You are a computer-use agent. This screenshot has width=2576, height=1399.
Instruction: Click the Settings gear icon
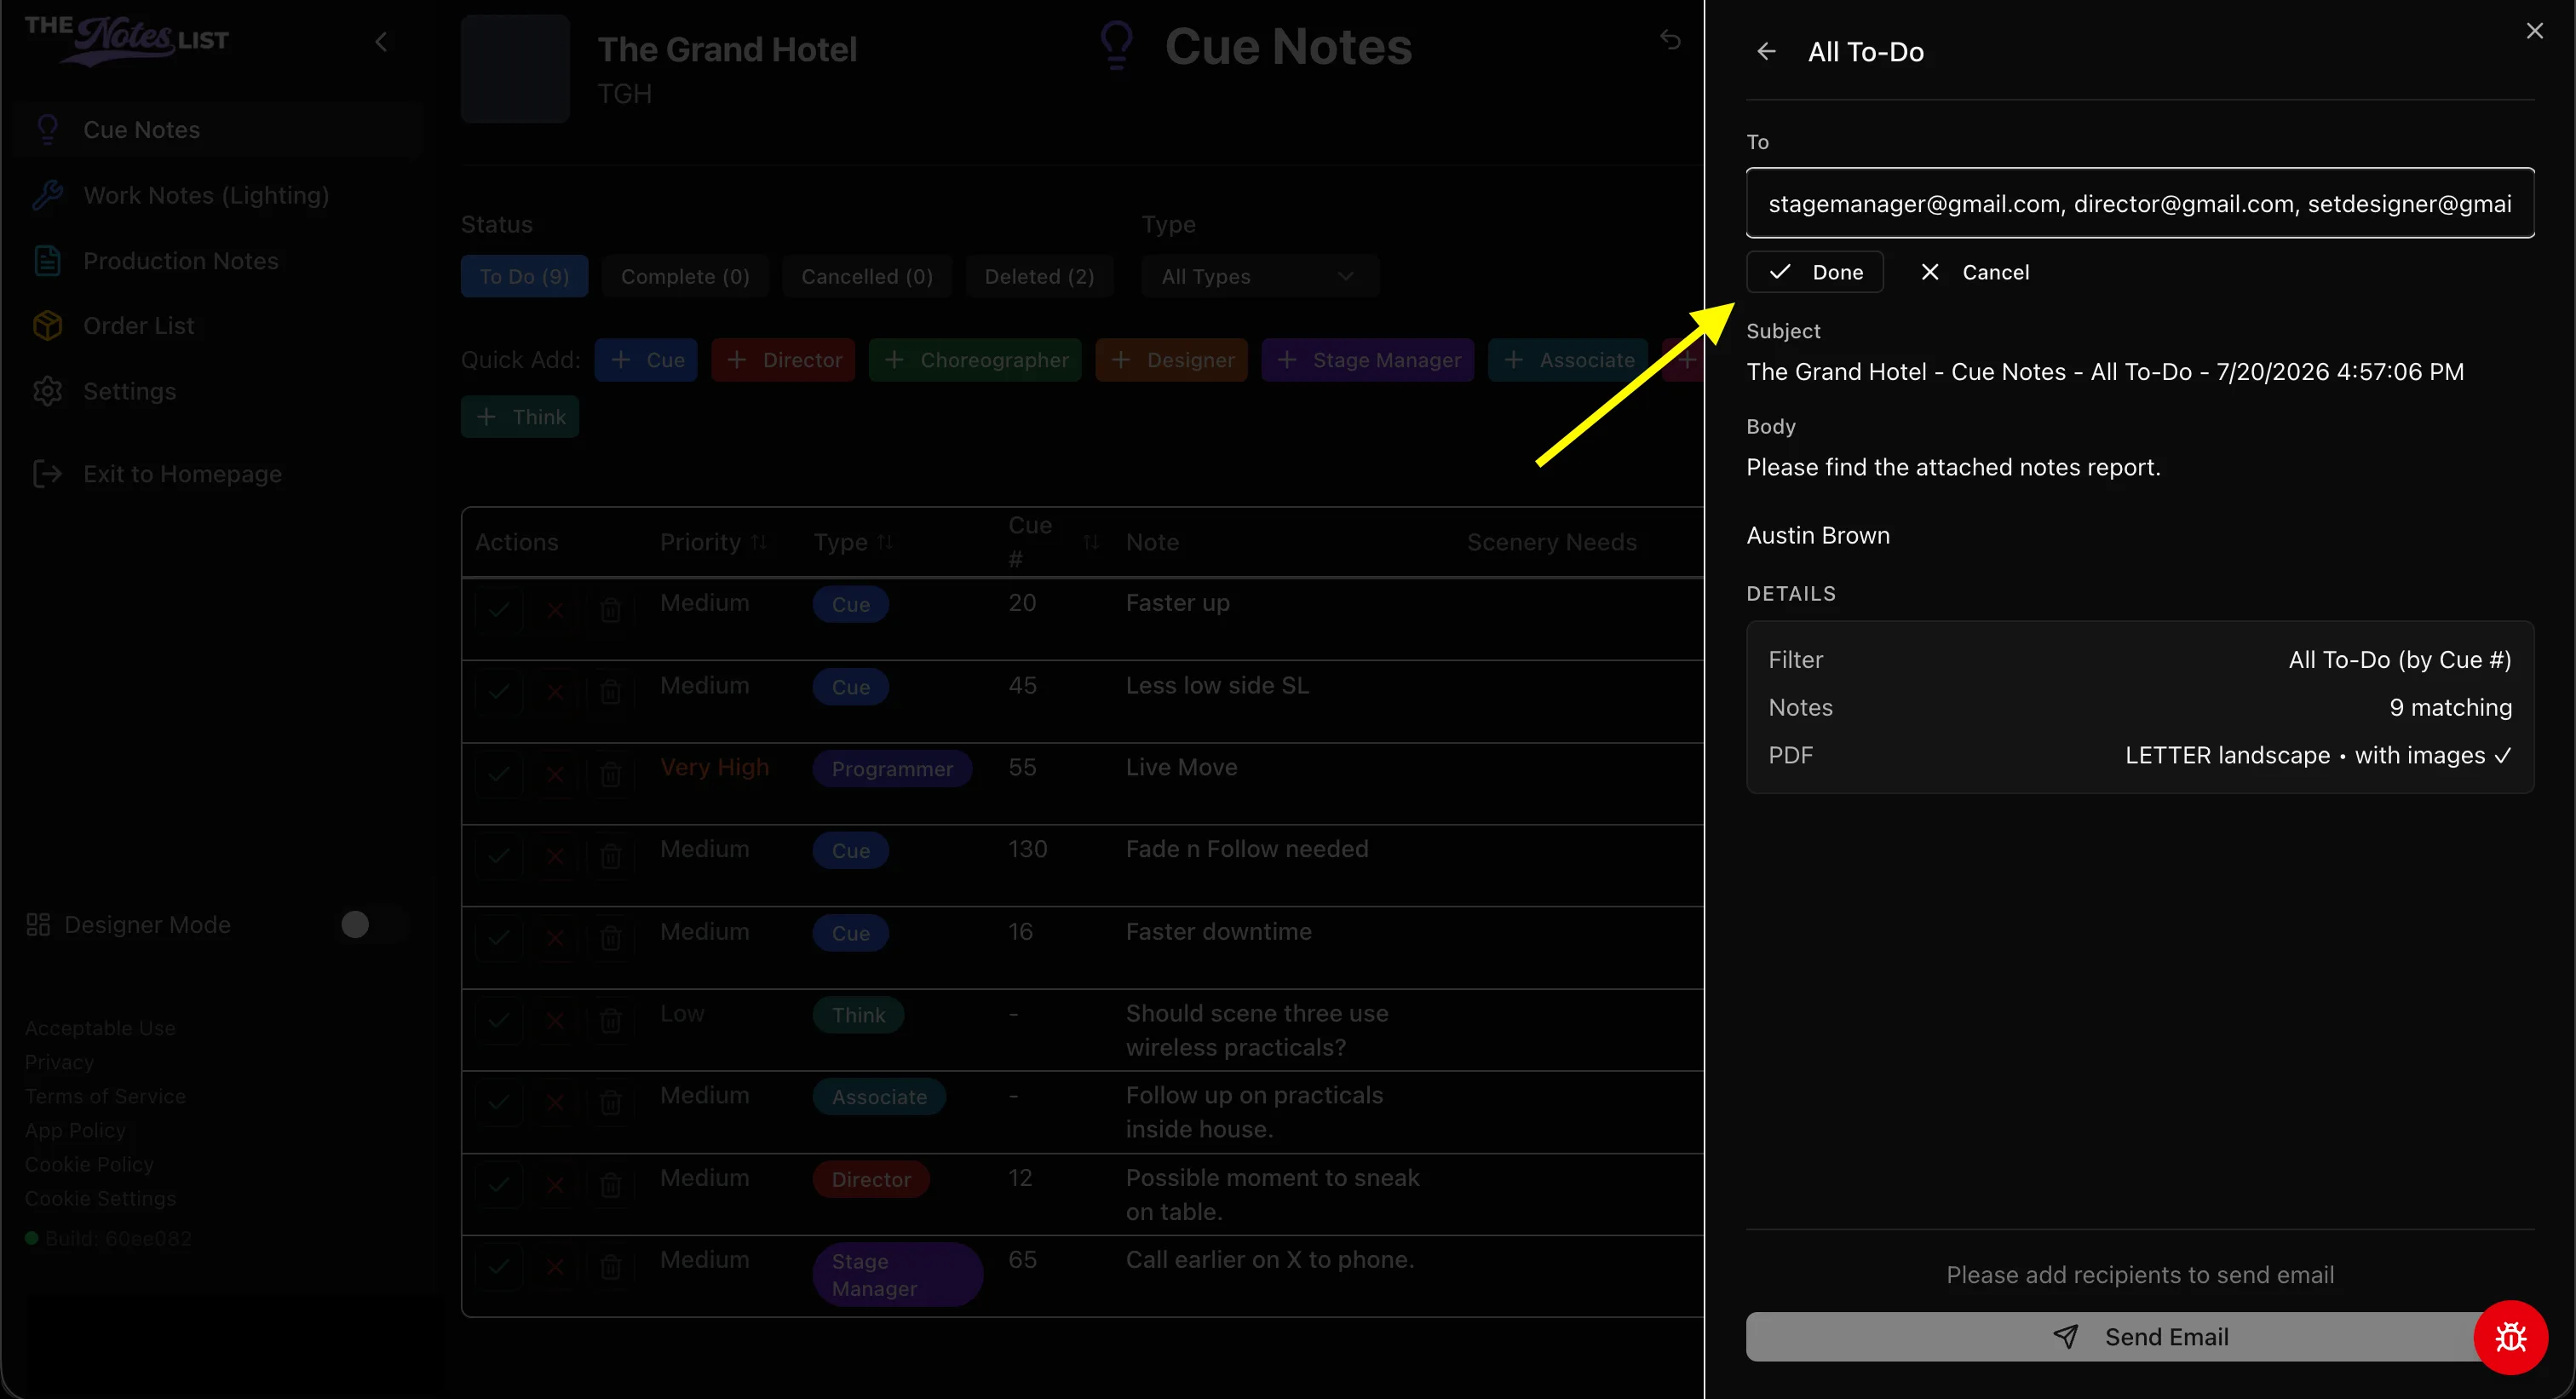coord(47,391)
